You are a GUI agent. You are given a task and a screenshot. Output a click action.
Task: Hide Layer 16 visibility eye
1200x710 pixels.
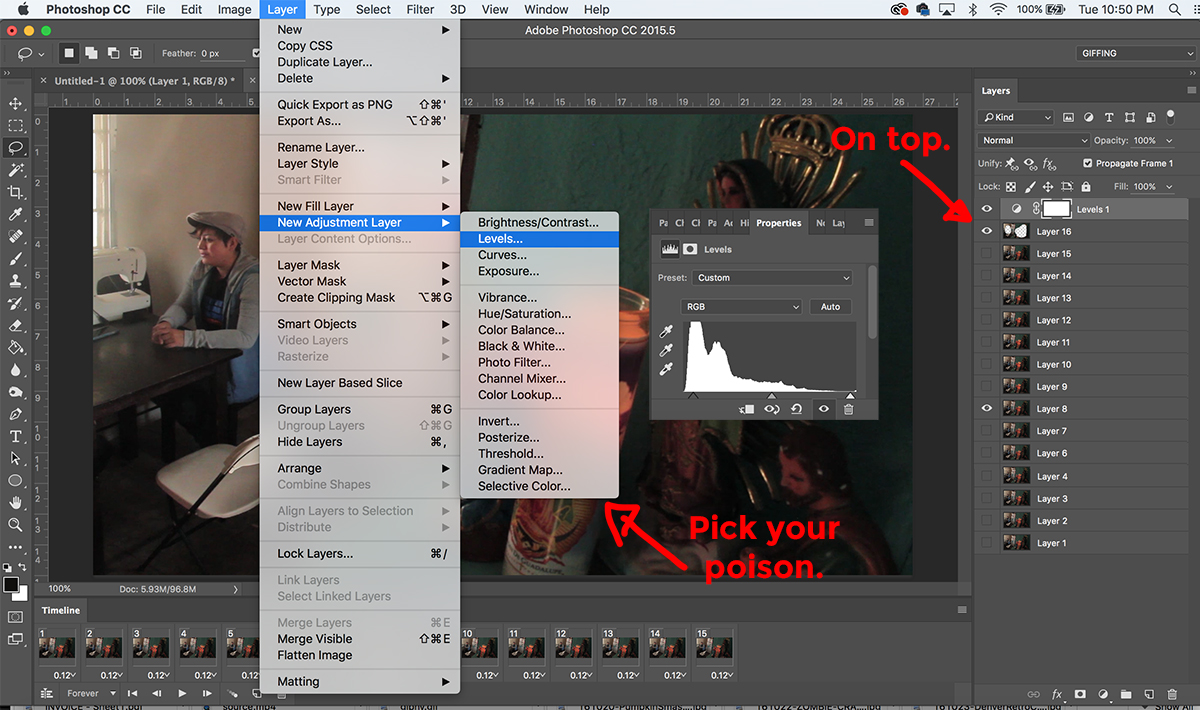(987, 231)
